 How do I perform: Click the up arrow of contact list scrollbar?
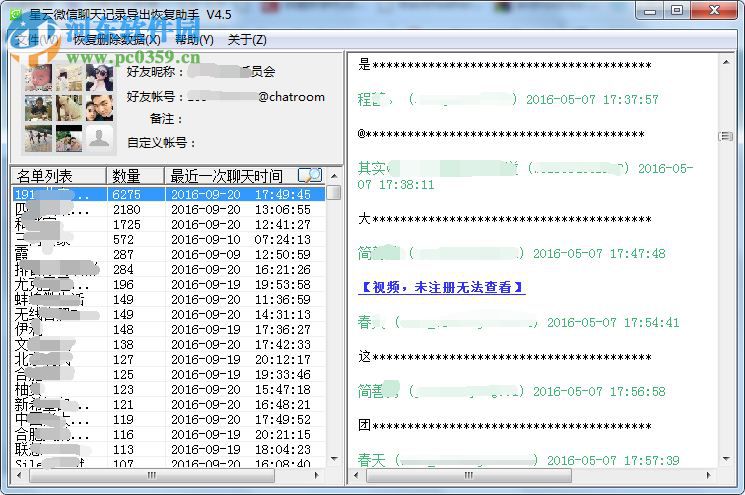[x=334, y=176]
